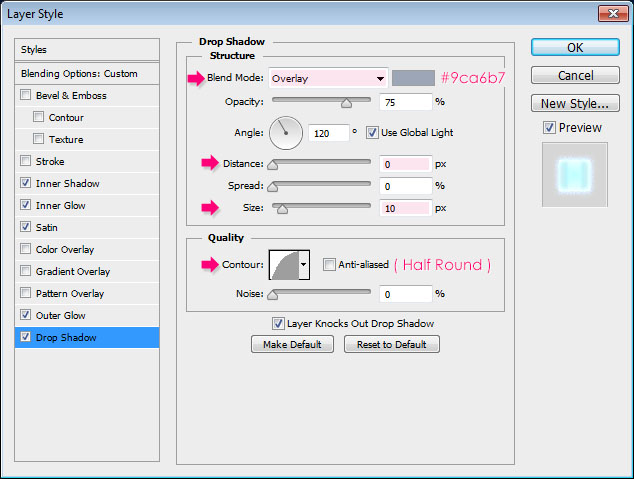This screenshot has width=634, height=479.
Task: Click the New Style... button
Action: 574,103
